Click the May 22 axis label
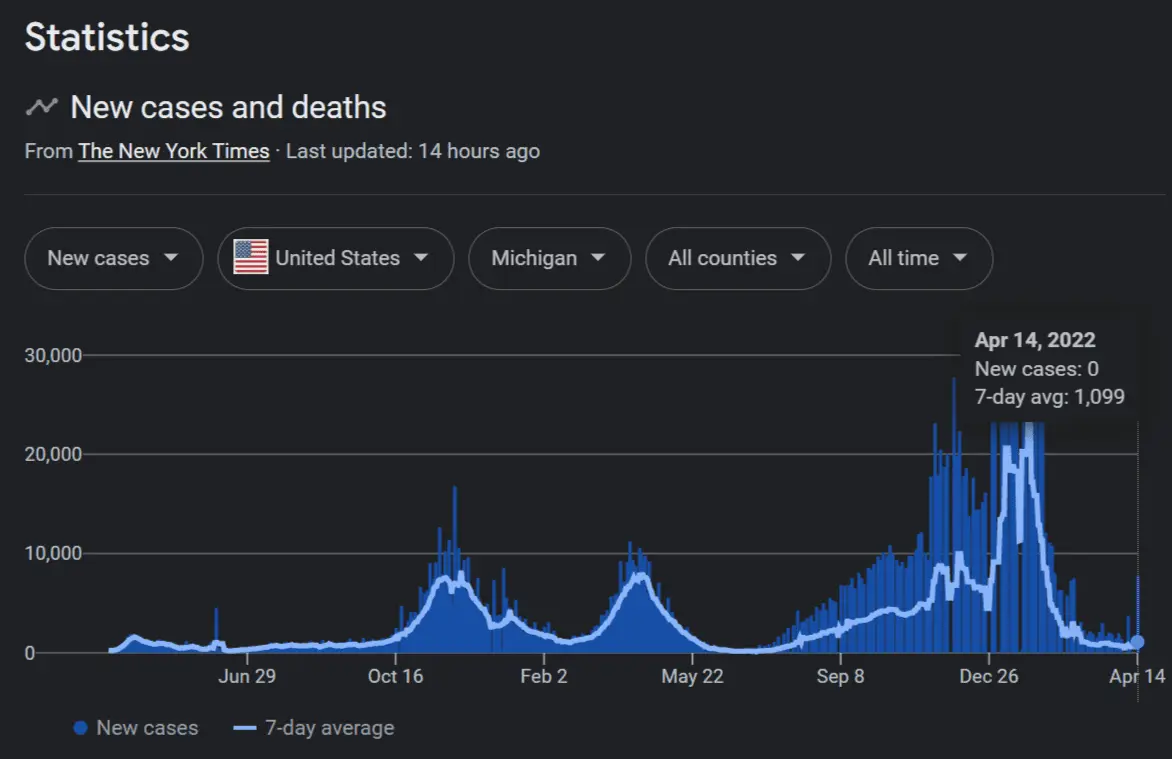 [692, 677]
